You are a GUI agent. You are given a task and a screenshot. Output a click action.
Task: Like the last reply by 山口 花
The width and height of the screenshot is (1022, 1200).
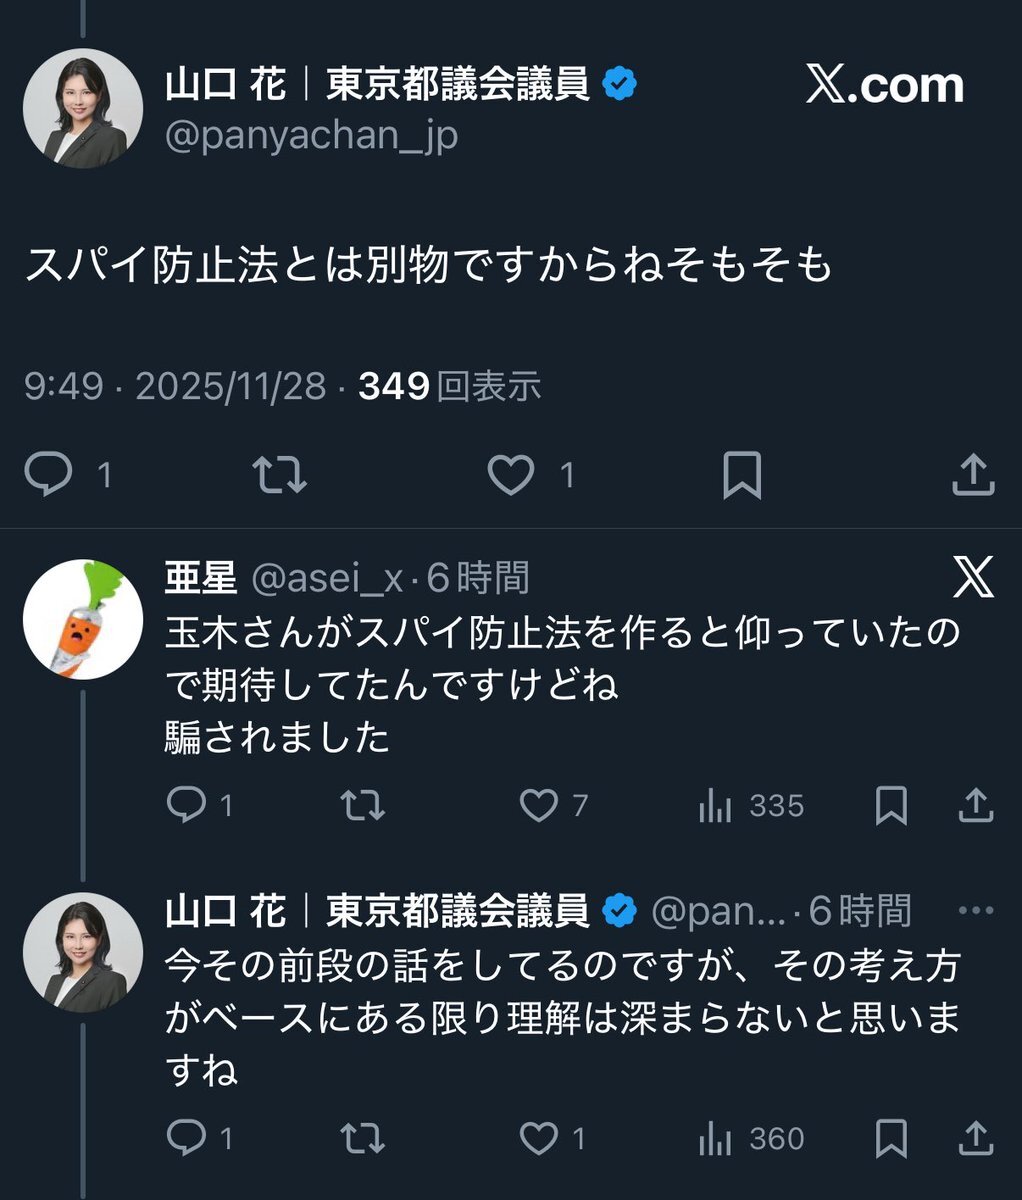coord(540,1138)
